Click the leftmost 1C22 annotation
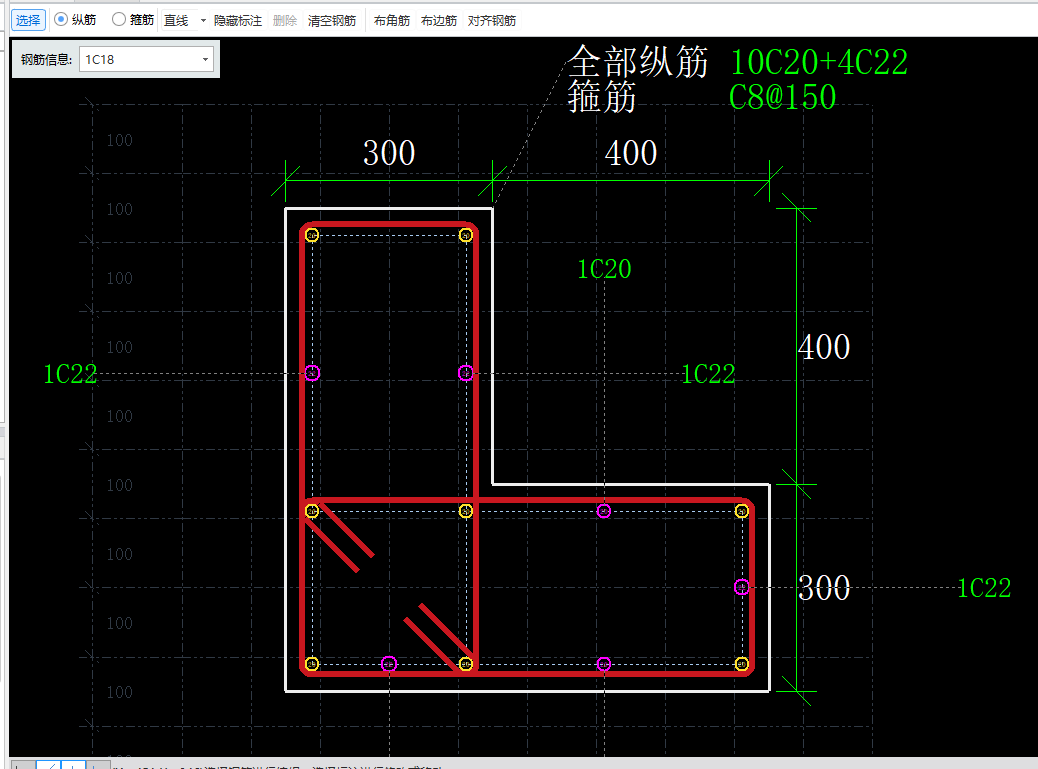Image resolution: width=1038 pixels, height=769 pixels. [70, 374]
